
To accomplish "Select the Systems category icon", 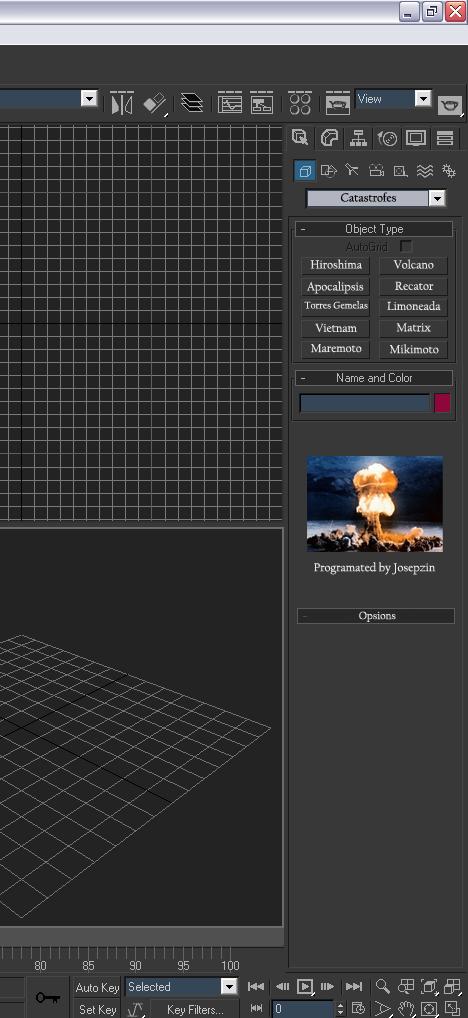I will tap(449, 170).
